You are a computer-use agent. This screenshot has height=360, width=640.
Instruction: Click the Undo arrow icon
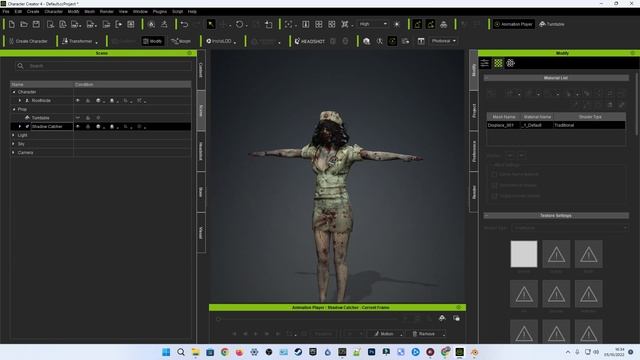tap(184, 24)
